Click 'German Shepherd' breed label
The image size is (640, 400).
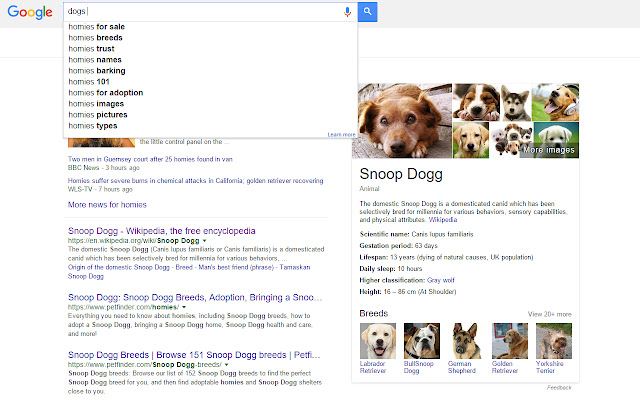pos(462,367)
